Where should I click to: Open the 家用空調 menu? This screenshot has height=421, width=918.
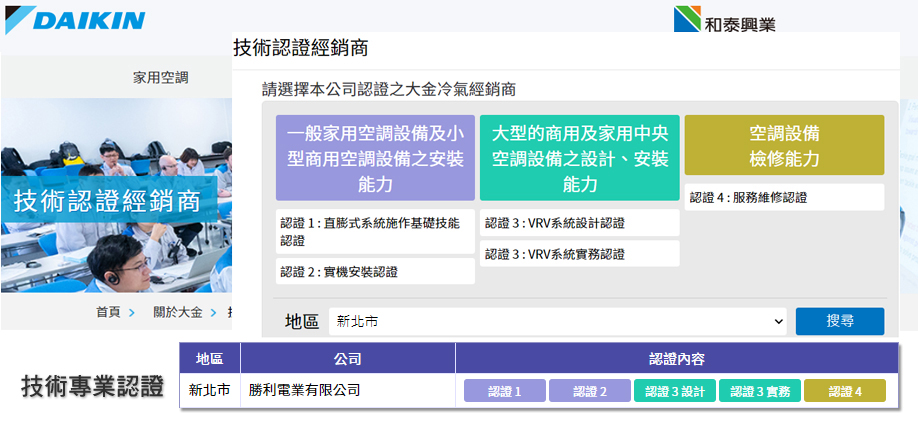point(160,78)
